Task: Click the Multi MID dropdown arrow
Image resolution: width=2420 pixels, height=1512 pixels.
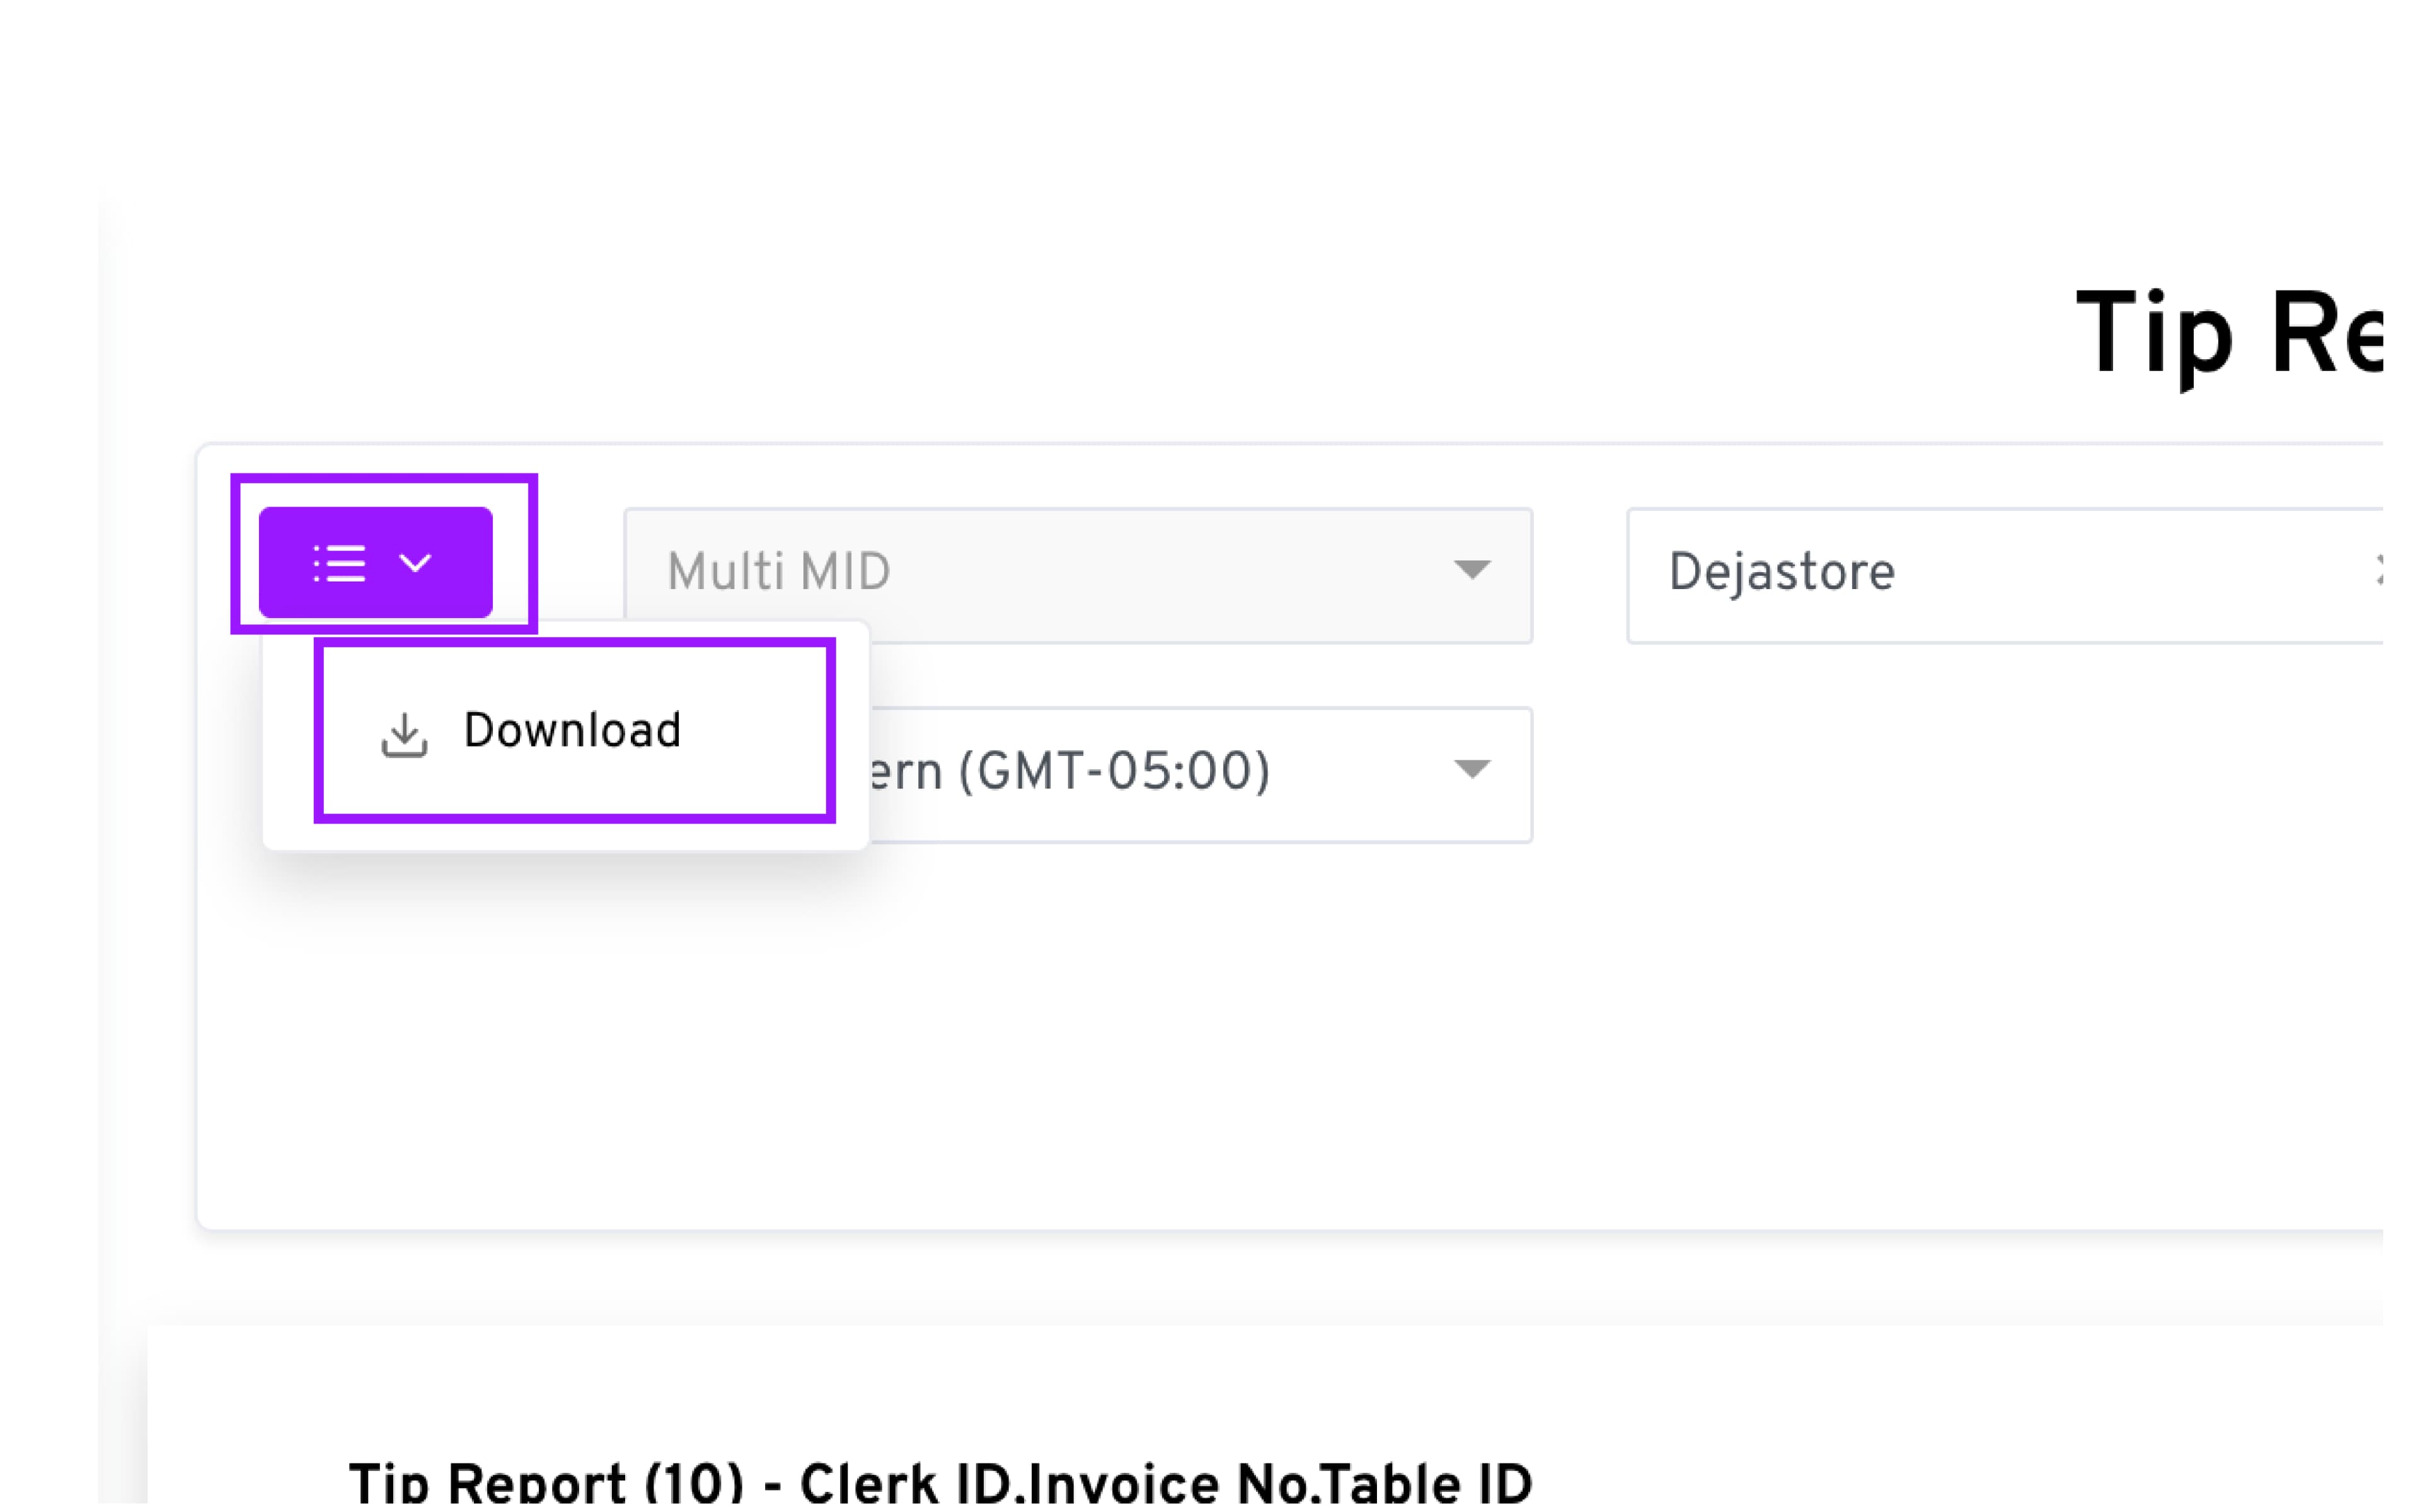Action: (1471, 570)
